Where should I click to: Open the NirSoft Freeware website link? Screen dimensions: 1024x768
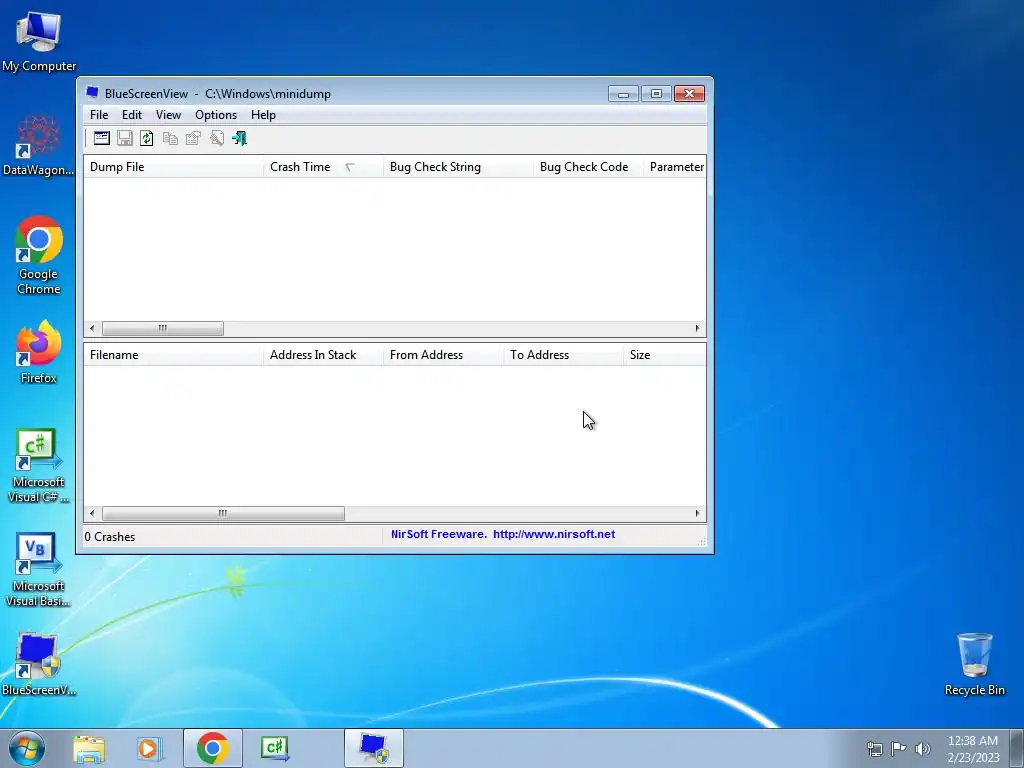click(x=503, y=534)
